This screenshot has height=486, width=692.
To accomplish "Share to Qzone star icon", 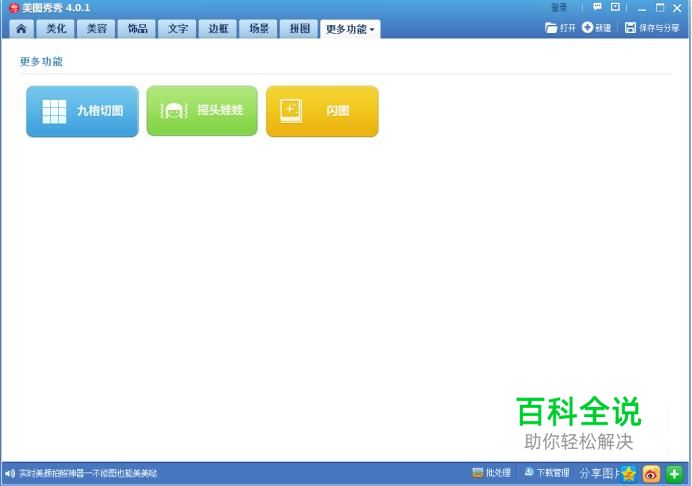I will (628, 474).
